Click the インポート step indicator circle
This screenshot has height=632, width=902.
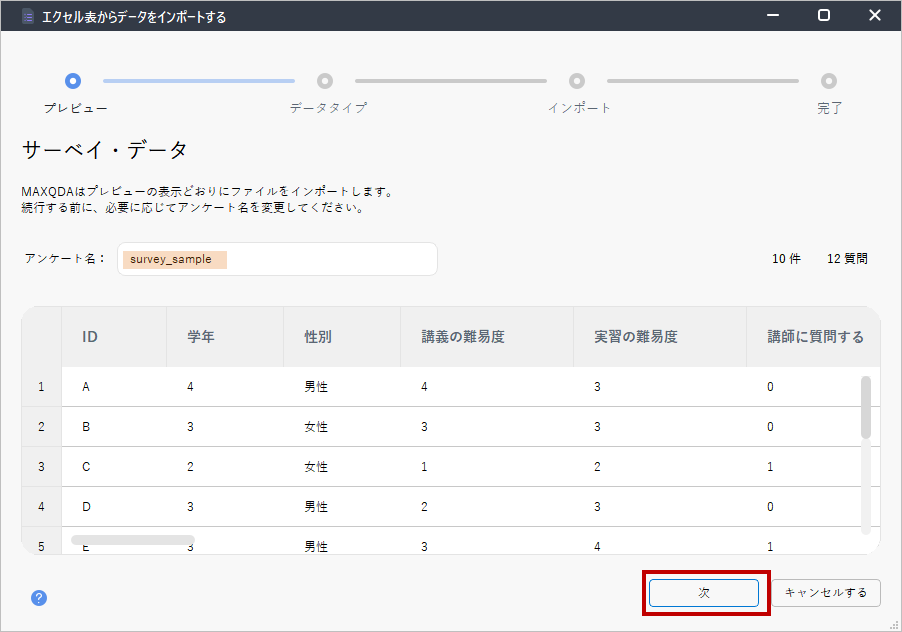pyautogui.click(x=577, y=81)
